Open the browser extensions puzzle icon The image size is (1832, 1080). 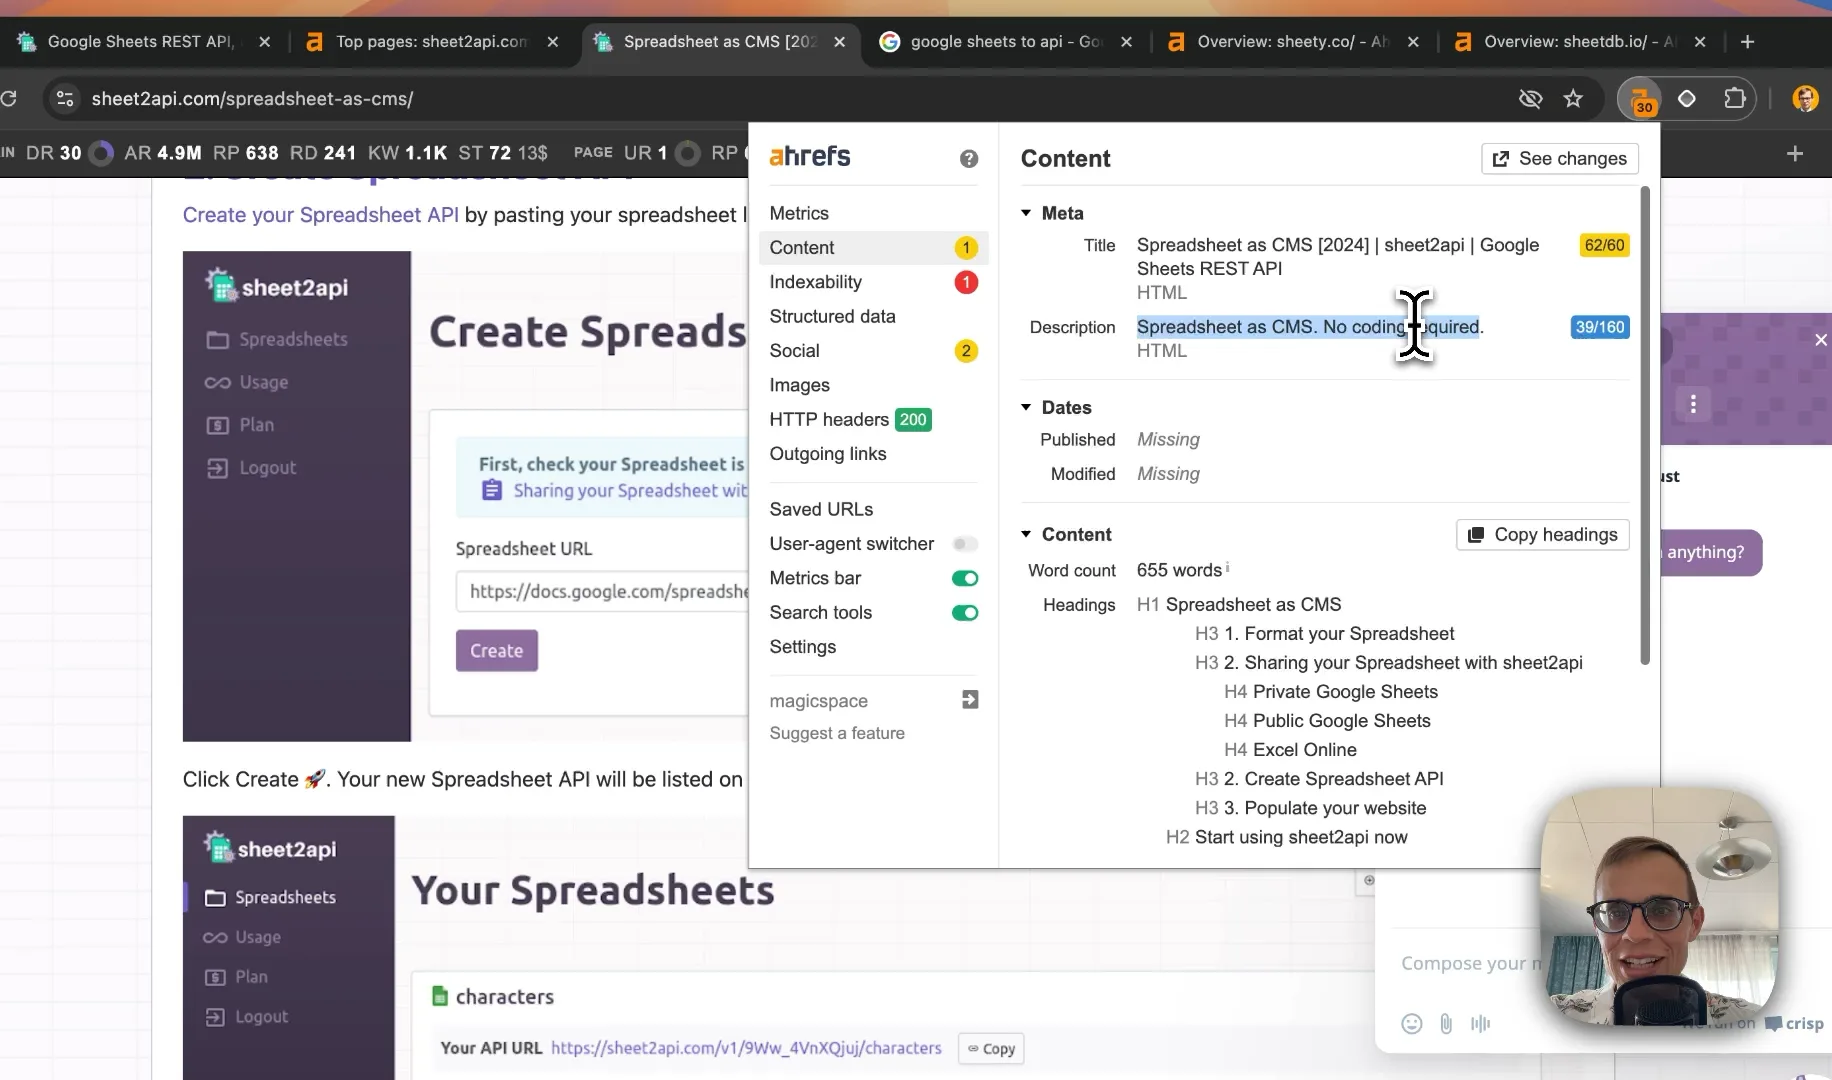[x=1735, y=98]
